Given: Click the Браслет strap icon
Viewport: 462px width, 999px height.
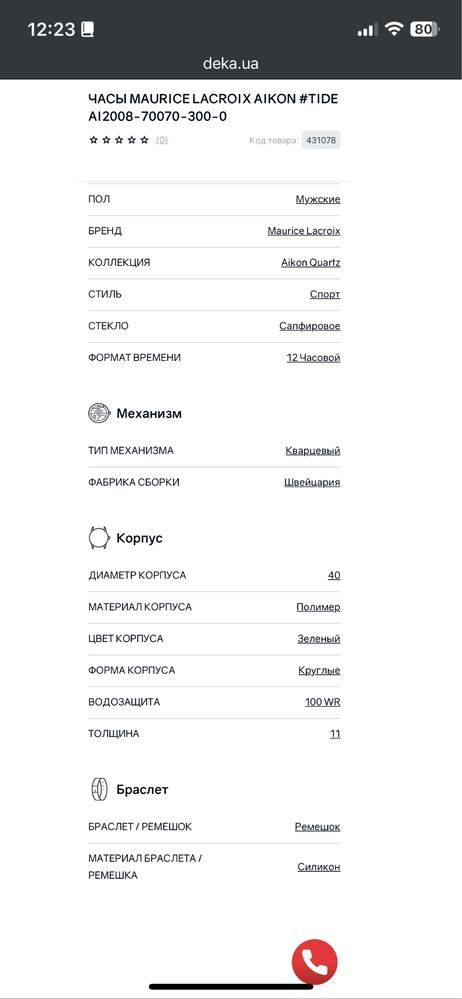Looking at the screenshot, I should tap(99, 789).
